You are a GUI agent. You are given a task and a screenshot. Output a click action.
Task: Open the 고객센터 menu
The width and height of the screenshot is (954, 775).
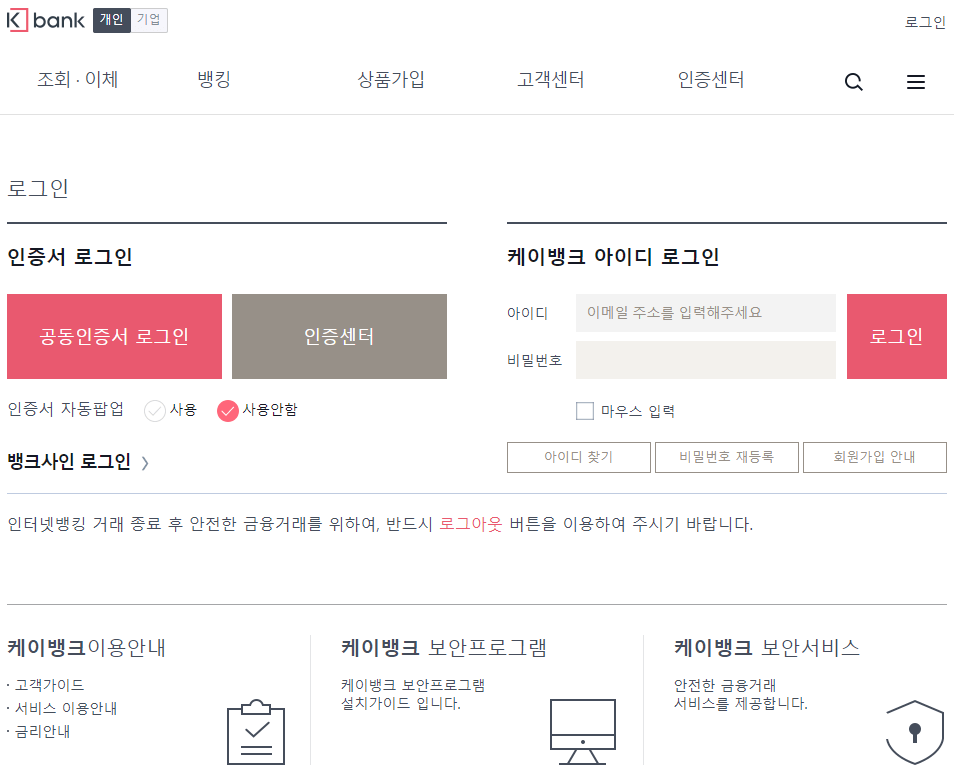tap(549, 79)
